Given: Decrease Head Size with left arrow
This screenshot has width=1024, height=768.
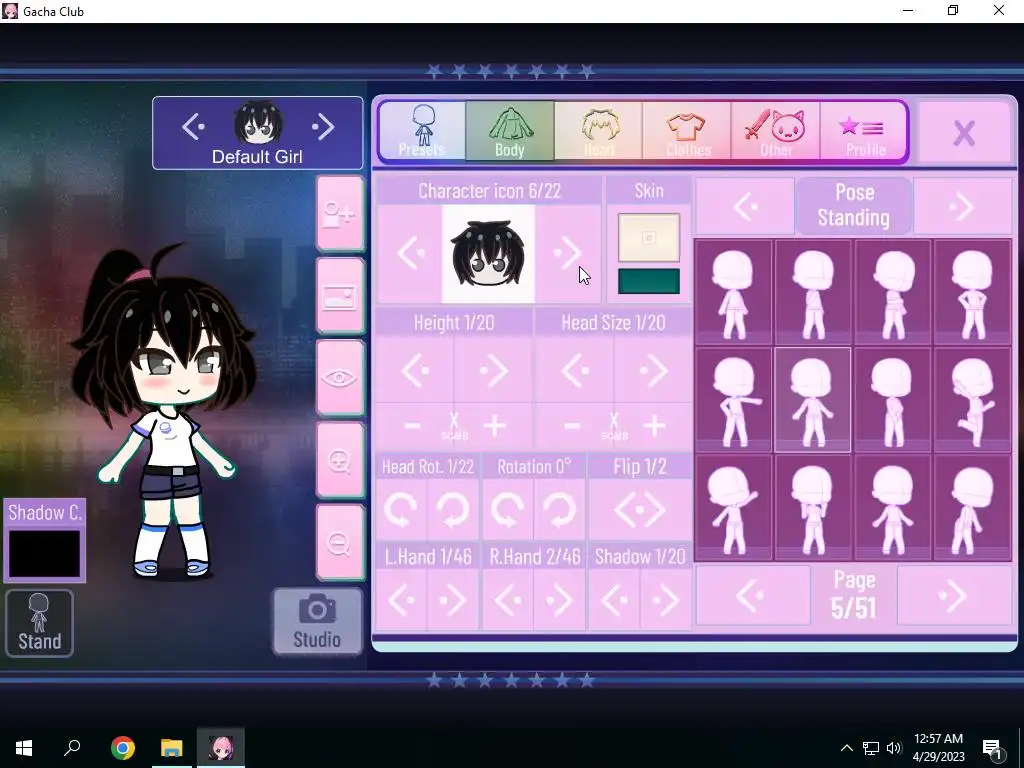Looking at the screenshot, I should 575,370.
